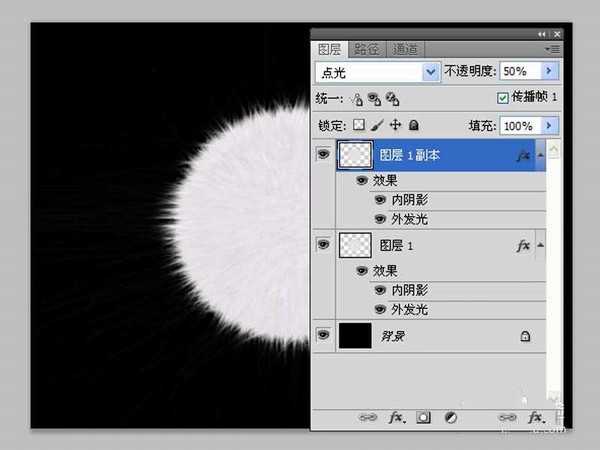Hide the 图层 1副本 layer
The width and height of the screenshot is (600, 450).
323,155
